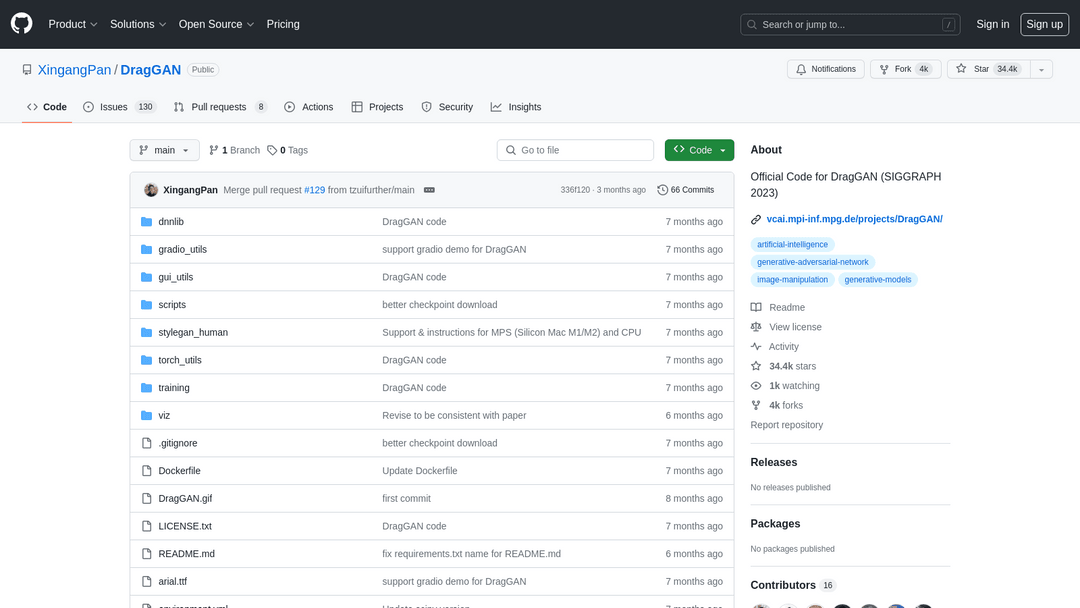Click Report repository link

coord(787,425)
